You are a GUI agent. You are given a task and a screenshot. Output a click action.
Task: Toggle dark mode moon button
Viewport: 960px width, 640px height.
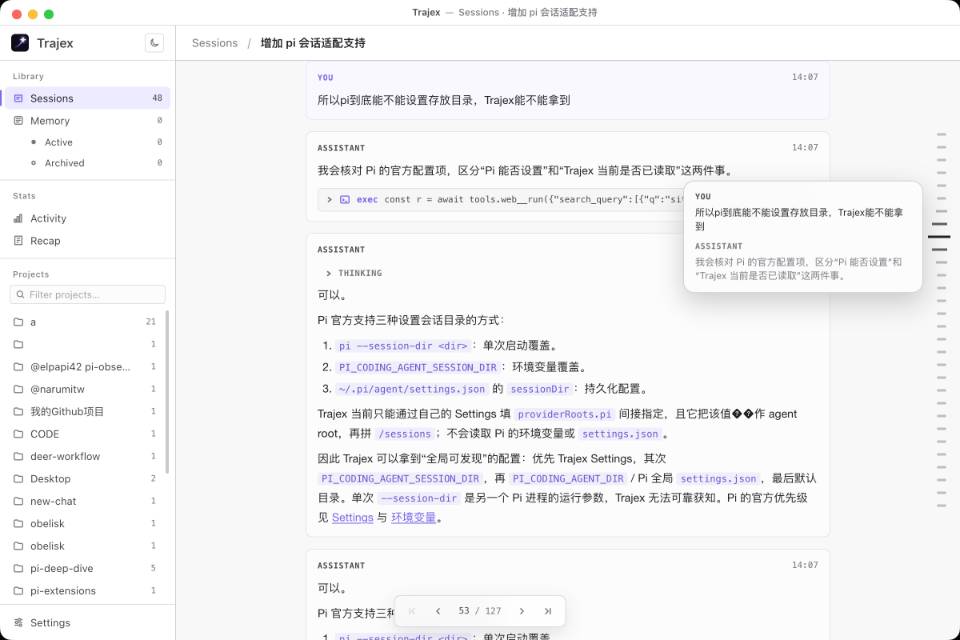point(154,43)
